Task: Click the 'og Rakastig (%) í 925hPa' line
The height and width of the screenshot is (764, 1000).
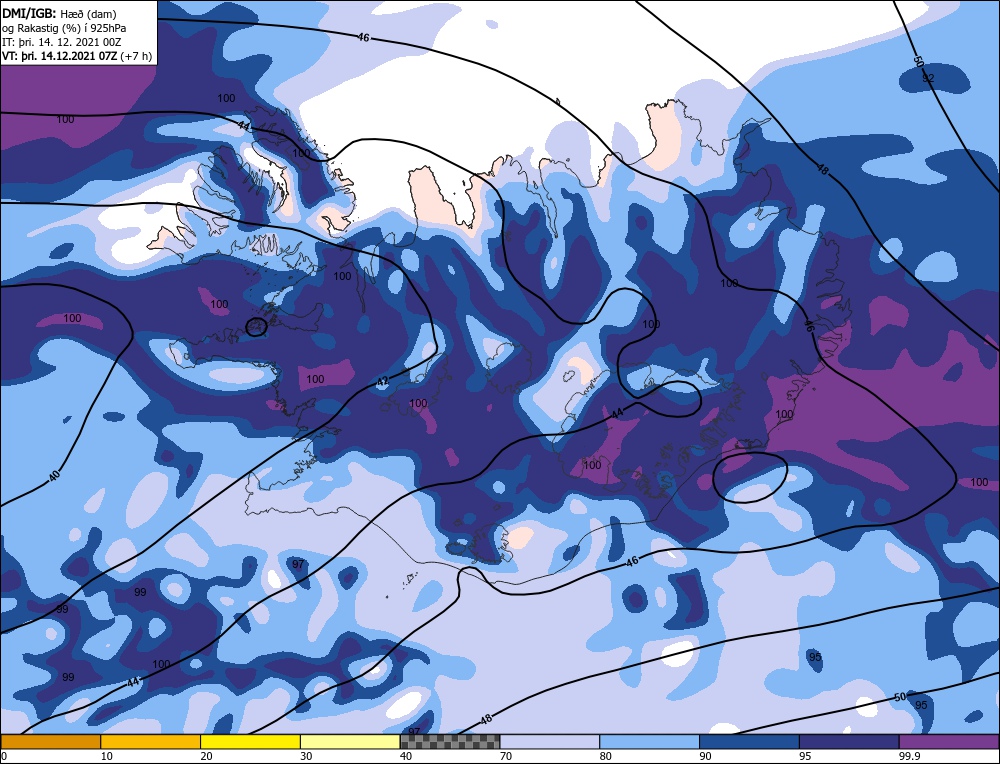Action: click(x=64, y=28)
